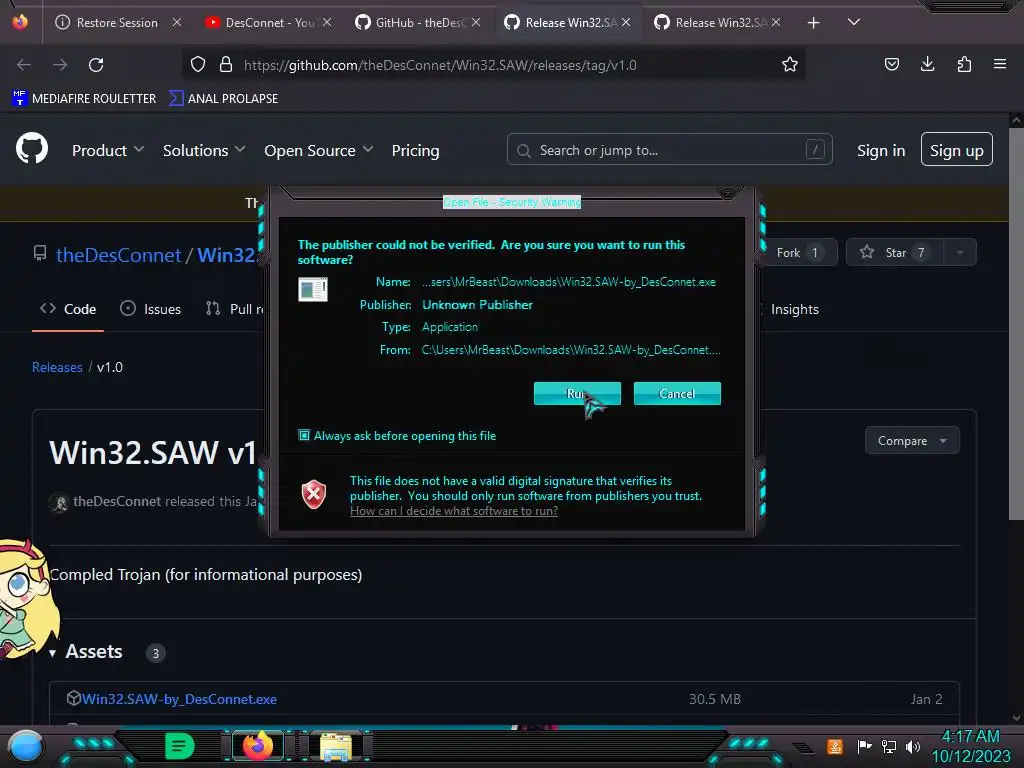Open the Star list dropdown arrow
Screen dimensions: 1024x768
(959, 253)
